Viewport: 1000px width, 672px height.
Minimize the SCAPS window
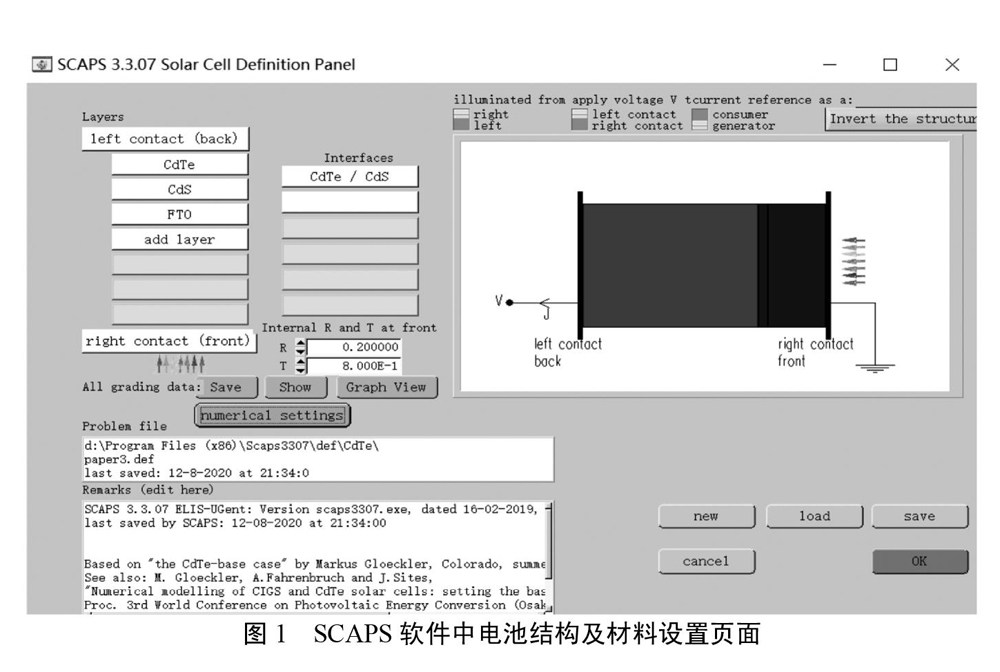[830, 64]
